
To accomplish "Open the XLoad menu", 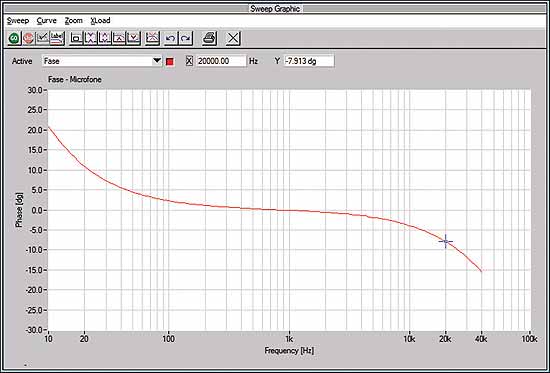I will coord(100,21).
